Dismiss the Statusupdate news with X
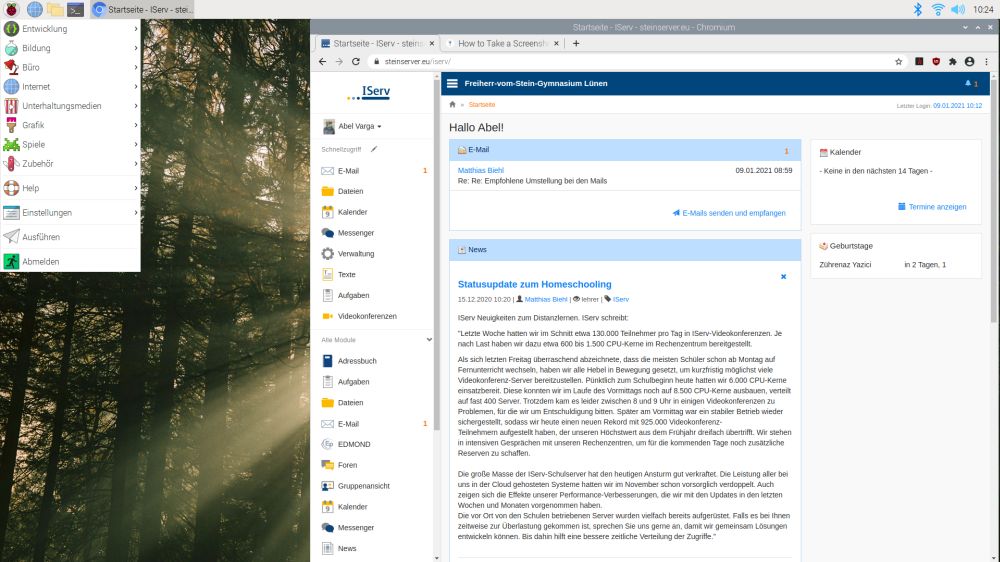1000x562 pixels. coord(783,277)
